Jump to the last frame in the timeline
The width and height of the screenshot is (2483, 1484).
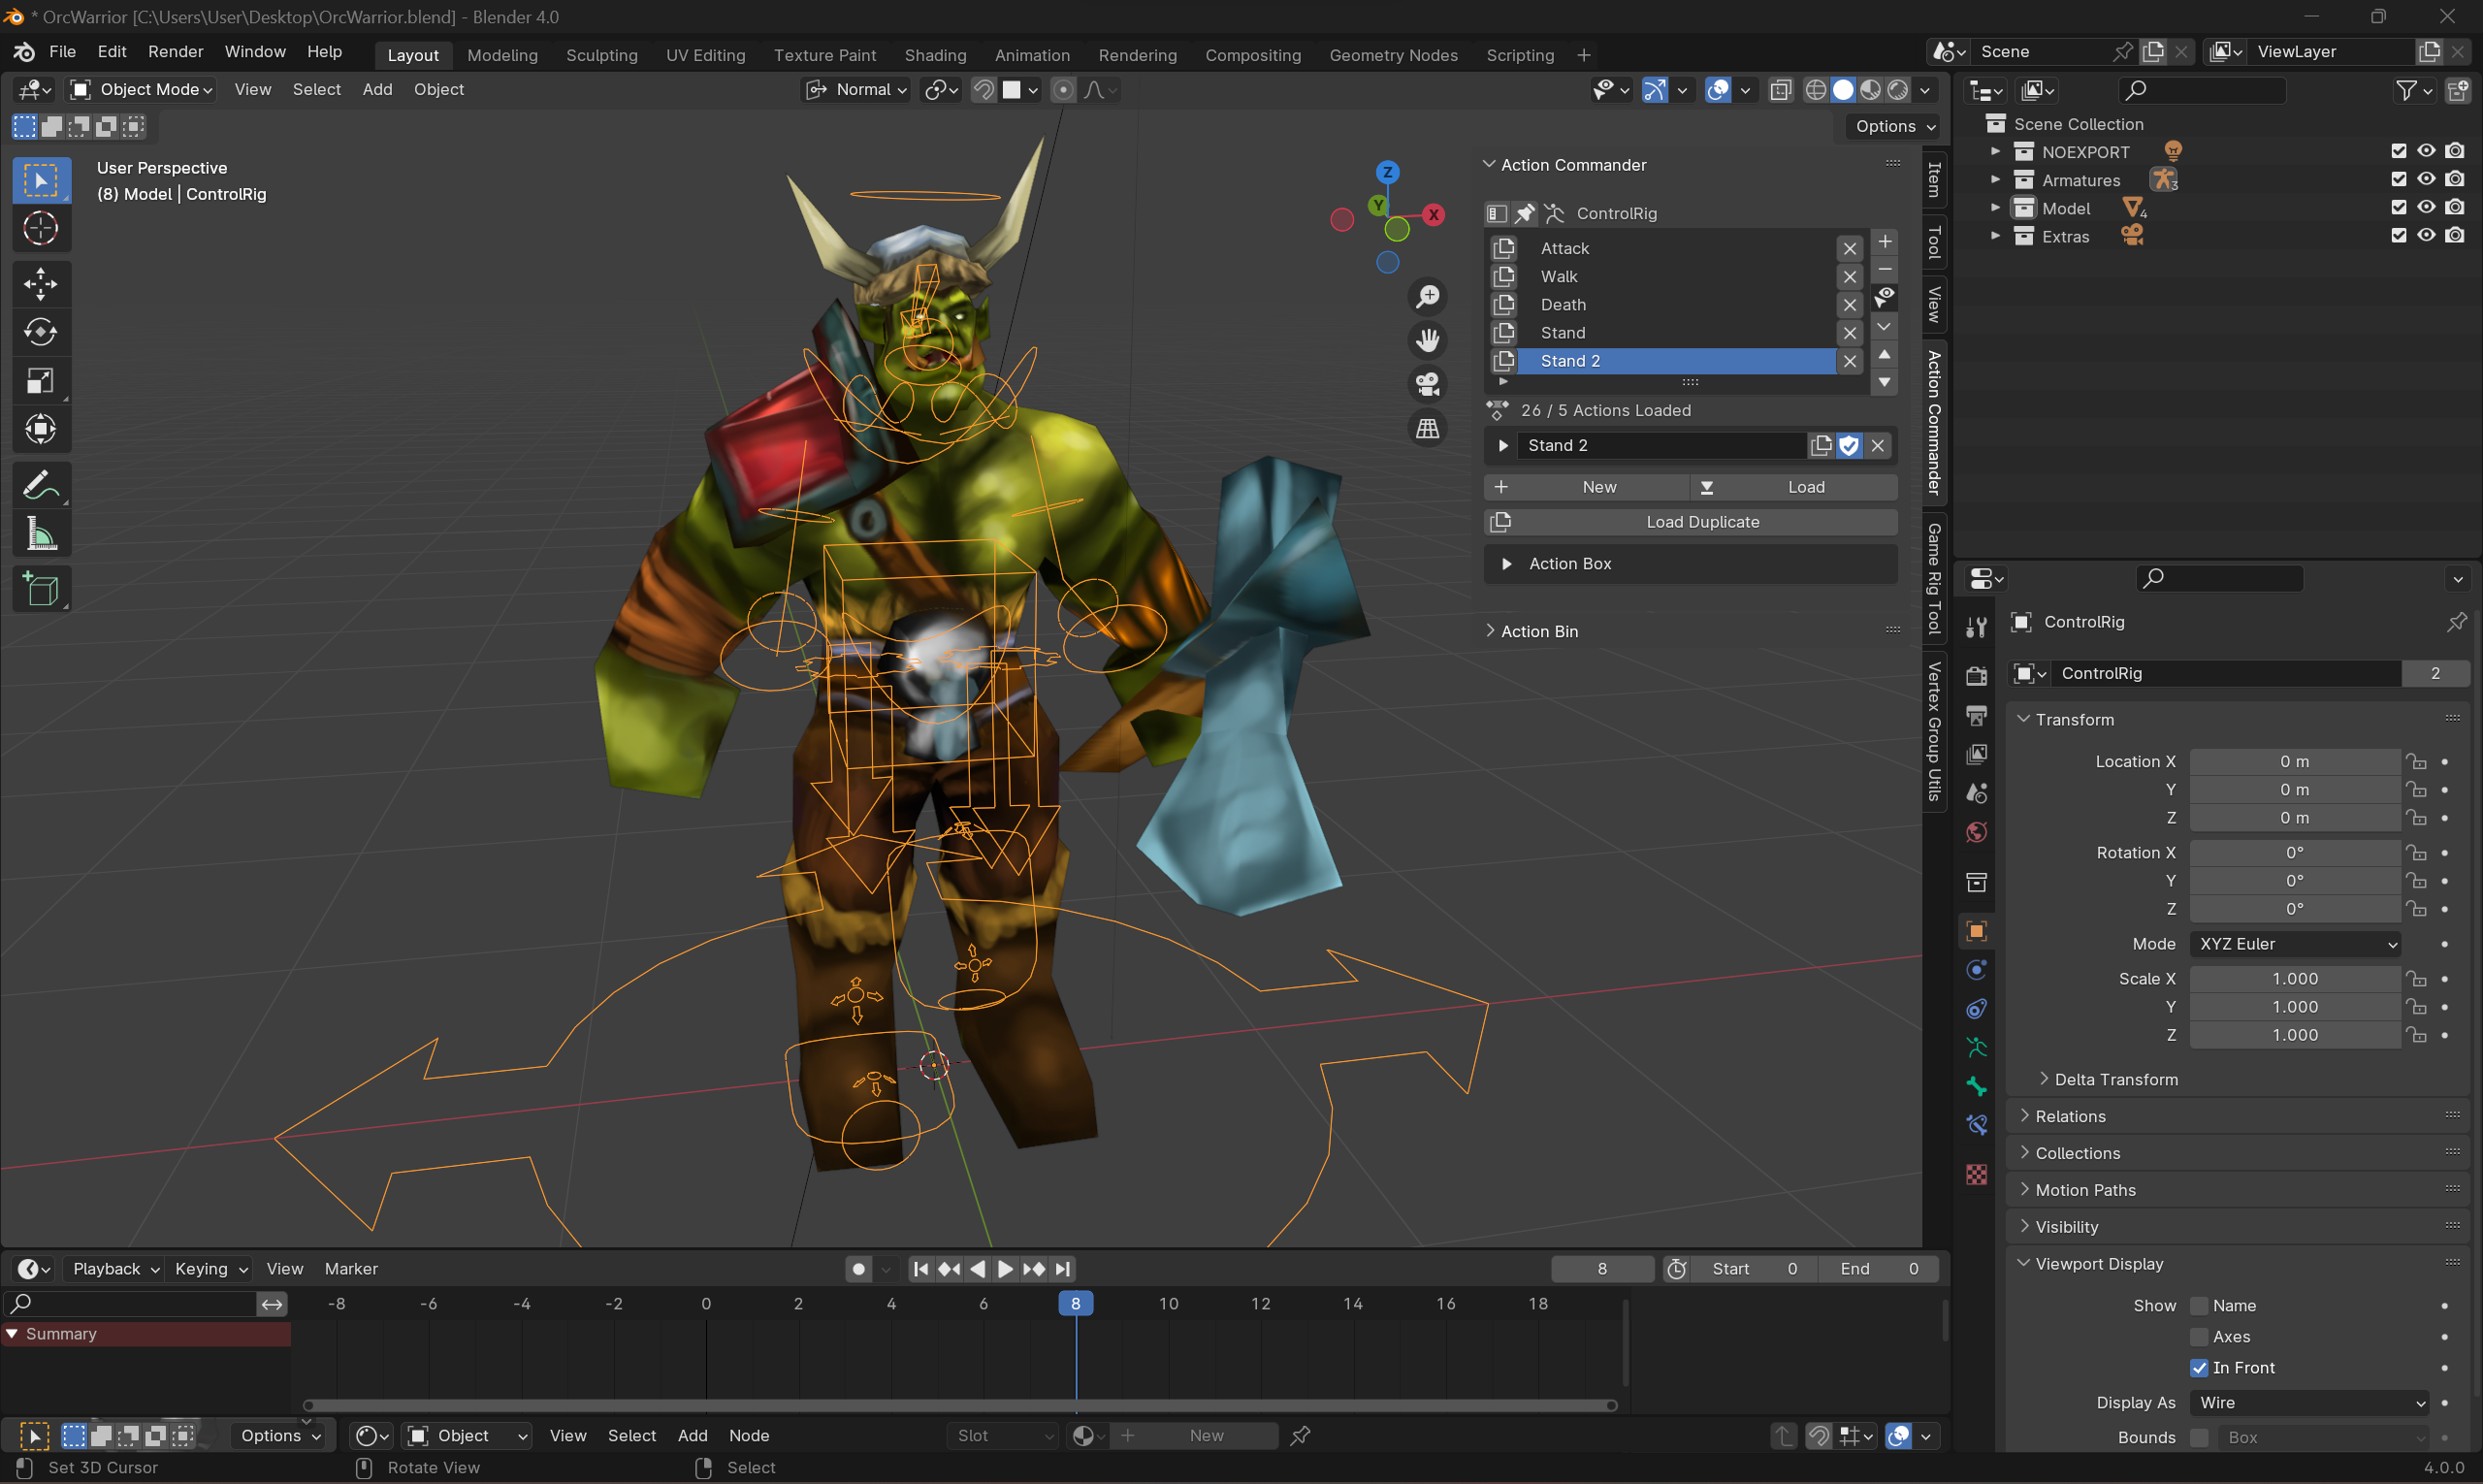point(1062,1268)
